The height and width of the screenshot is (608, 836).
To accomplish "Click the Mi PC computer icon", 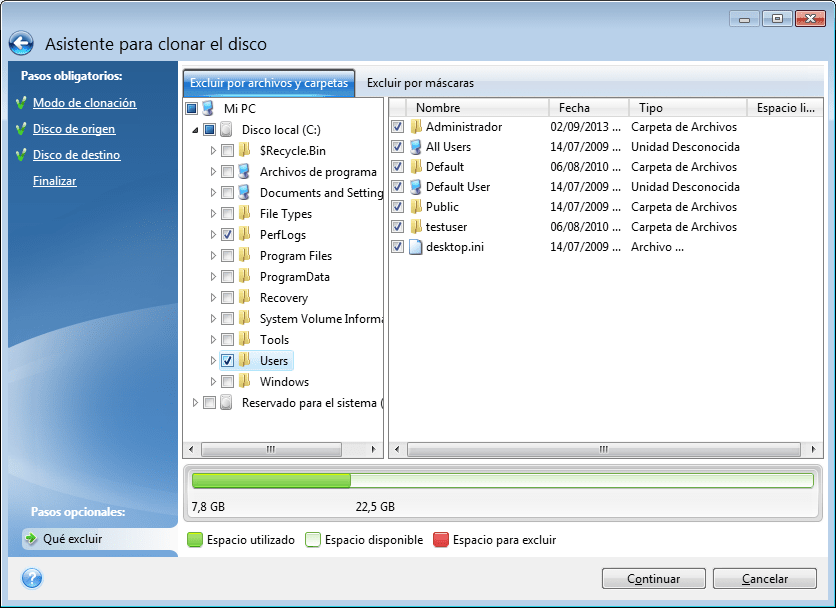I will (209, 108).
